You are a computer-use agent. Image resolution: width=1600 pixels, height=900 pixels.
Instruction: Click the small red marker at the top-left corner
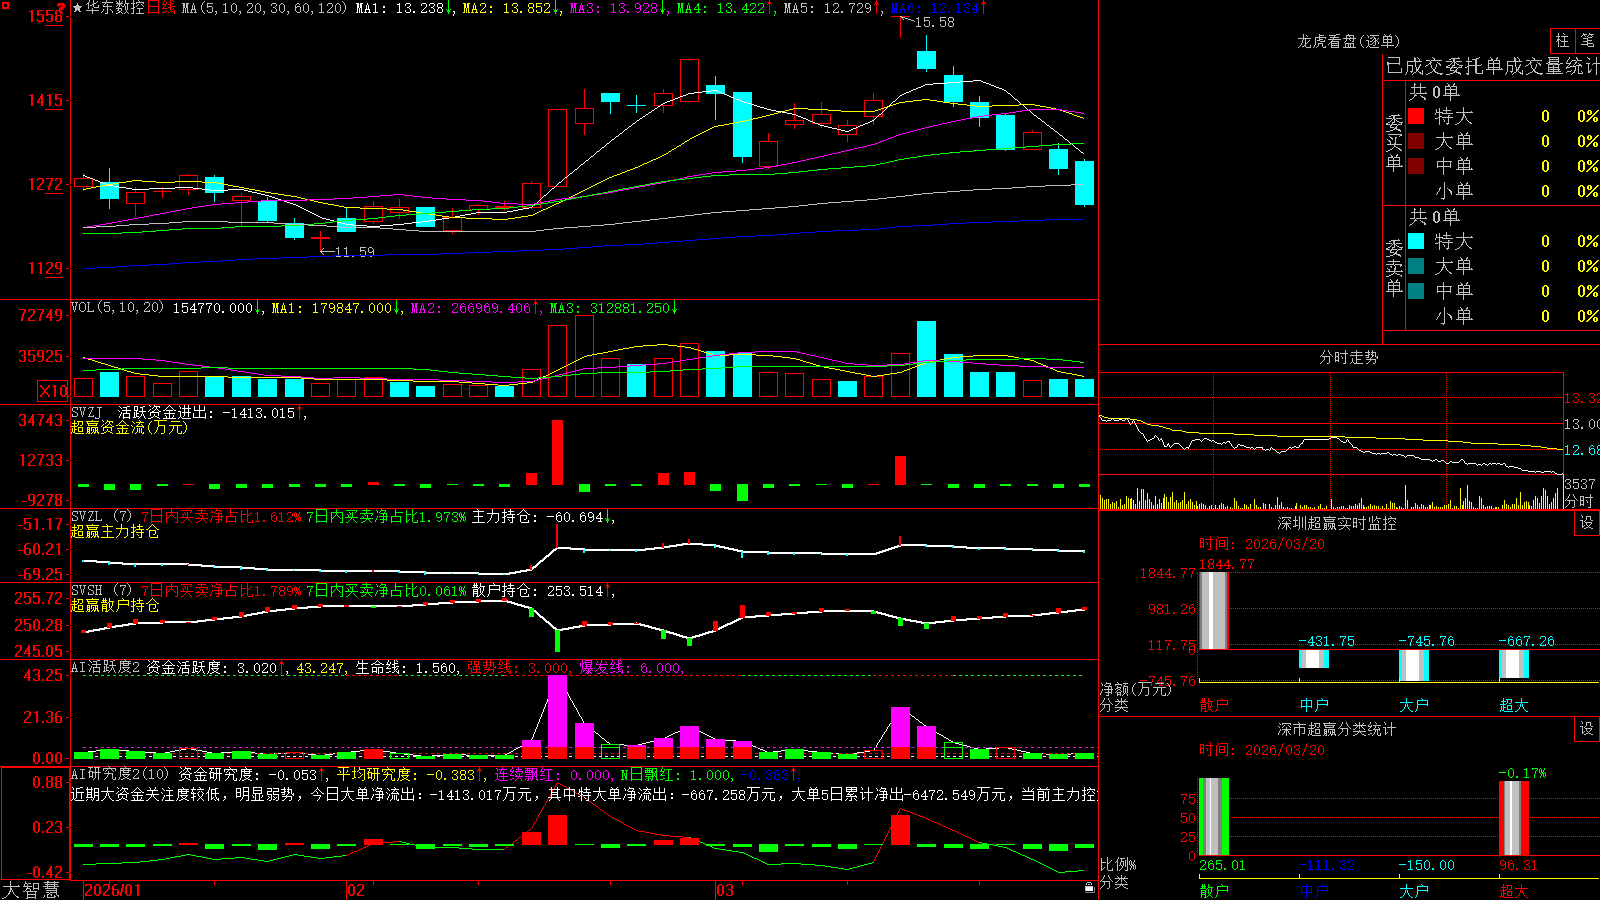click(x=5, y=5)
